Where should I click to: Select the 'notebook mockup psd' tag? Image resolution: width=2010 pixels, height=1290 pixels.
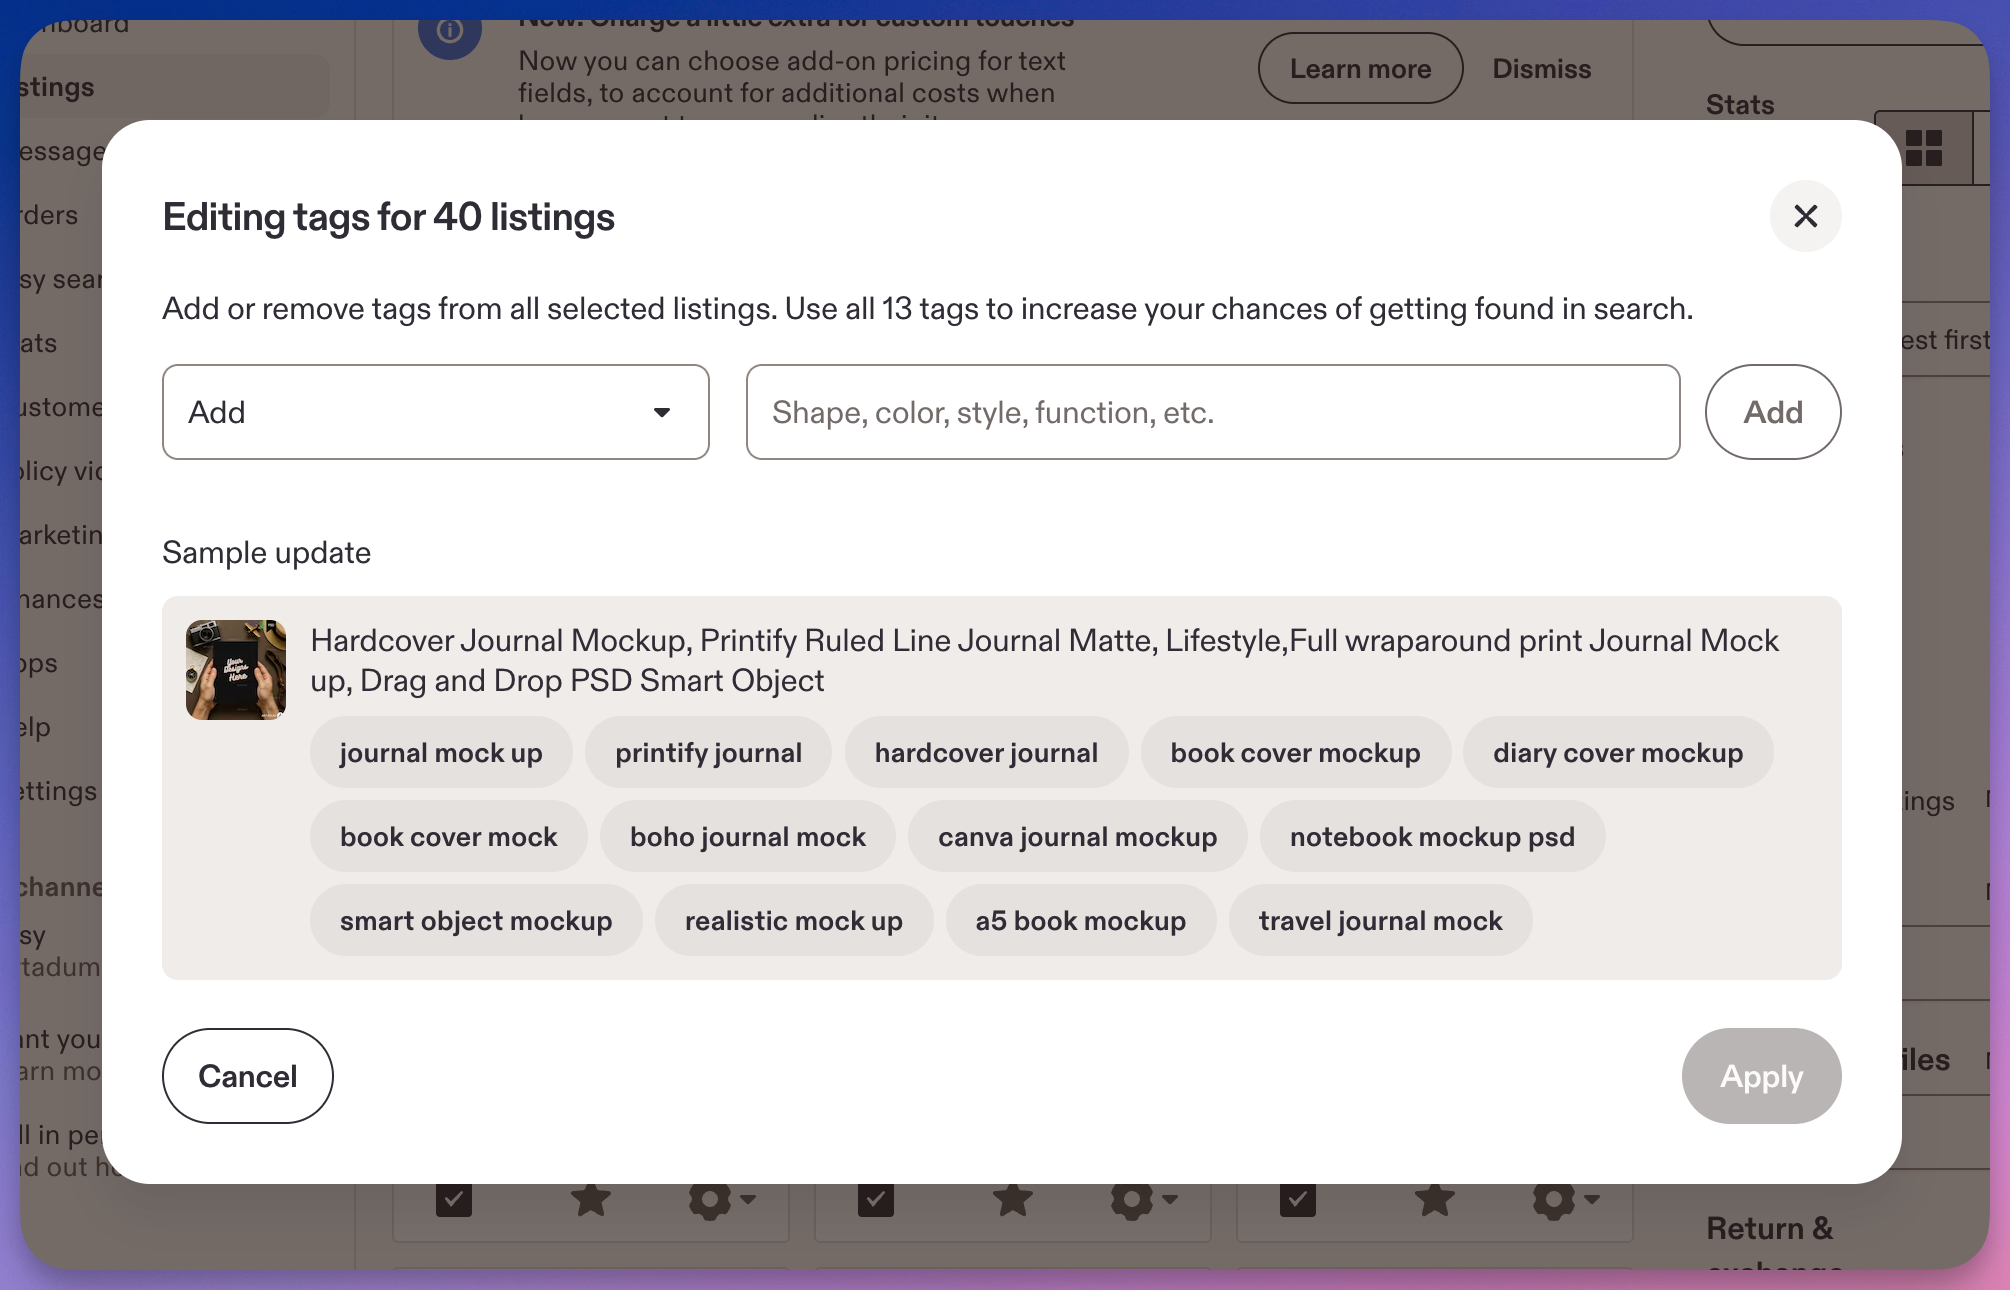pyautogui.click(x=1432, y=836)
